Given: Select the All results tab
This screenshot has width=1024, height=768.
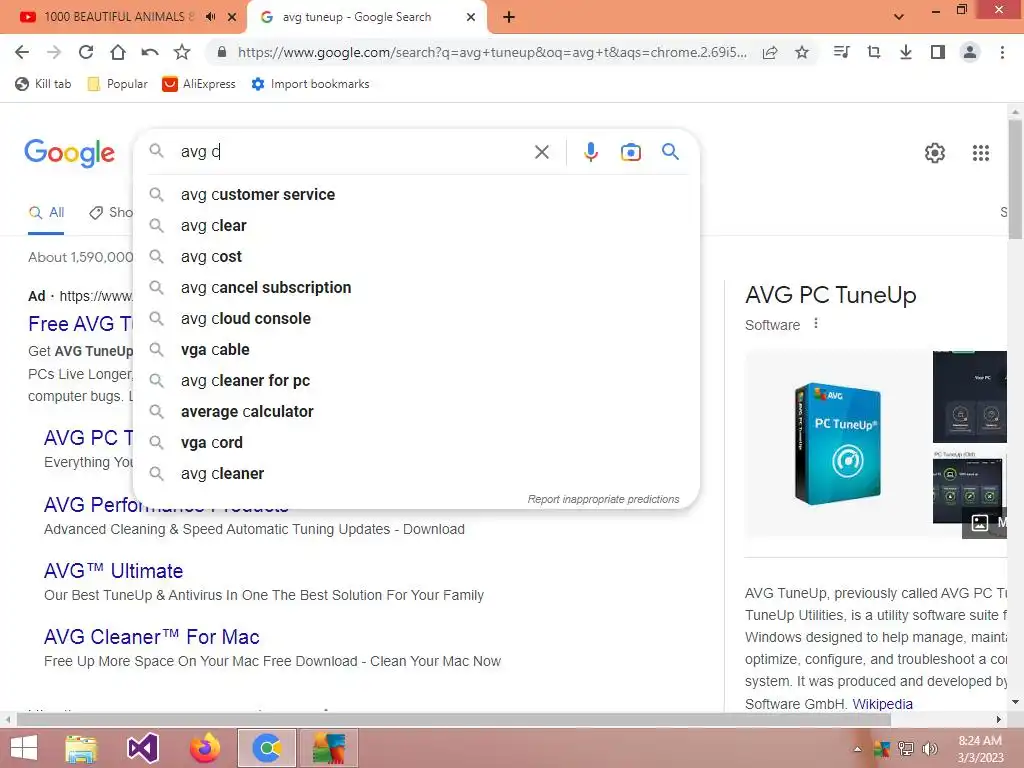Looking at the screenshot, I should click(x=46, y=212).
